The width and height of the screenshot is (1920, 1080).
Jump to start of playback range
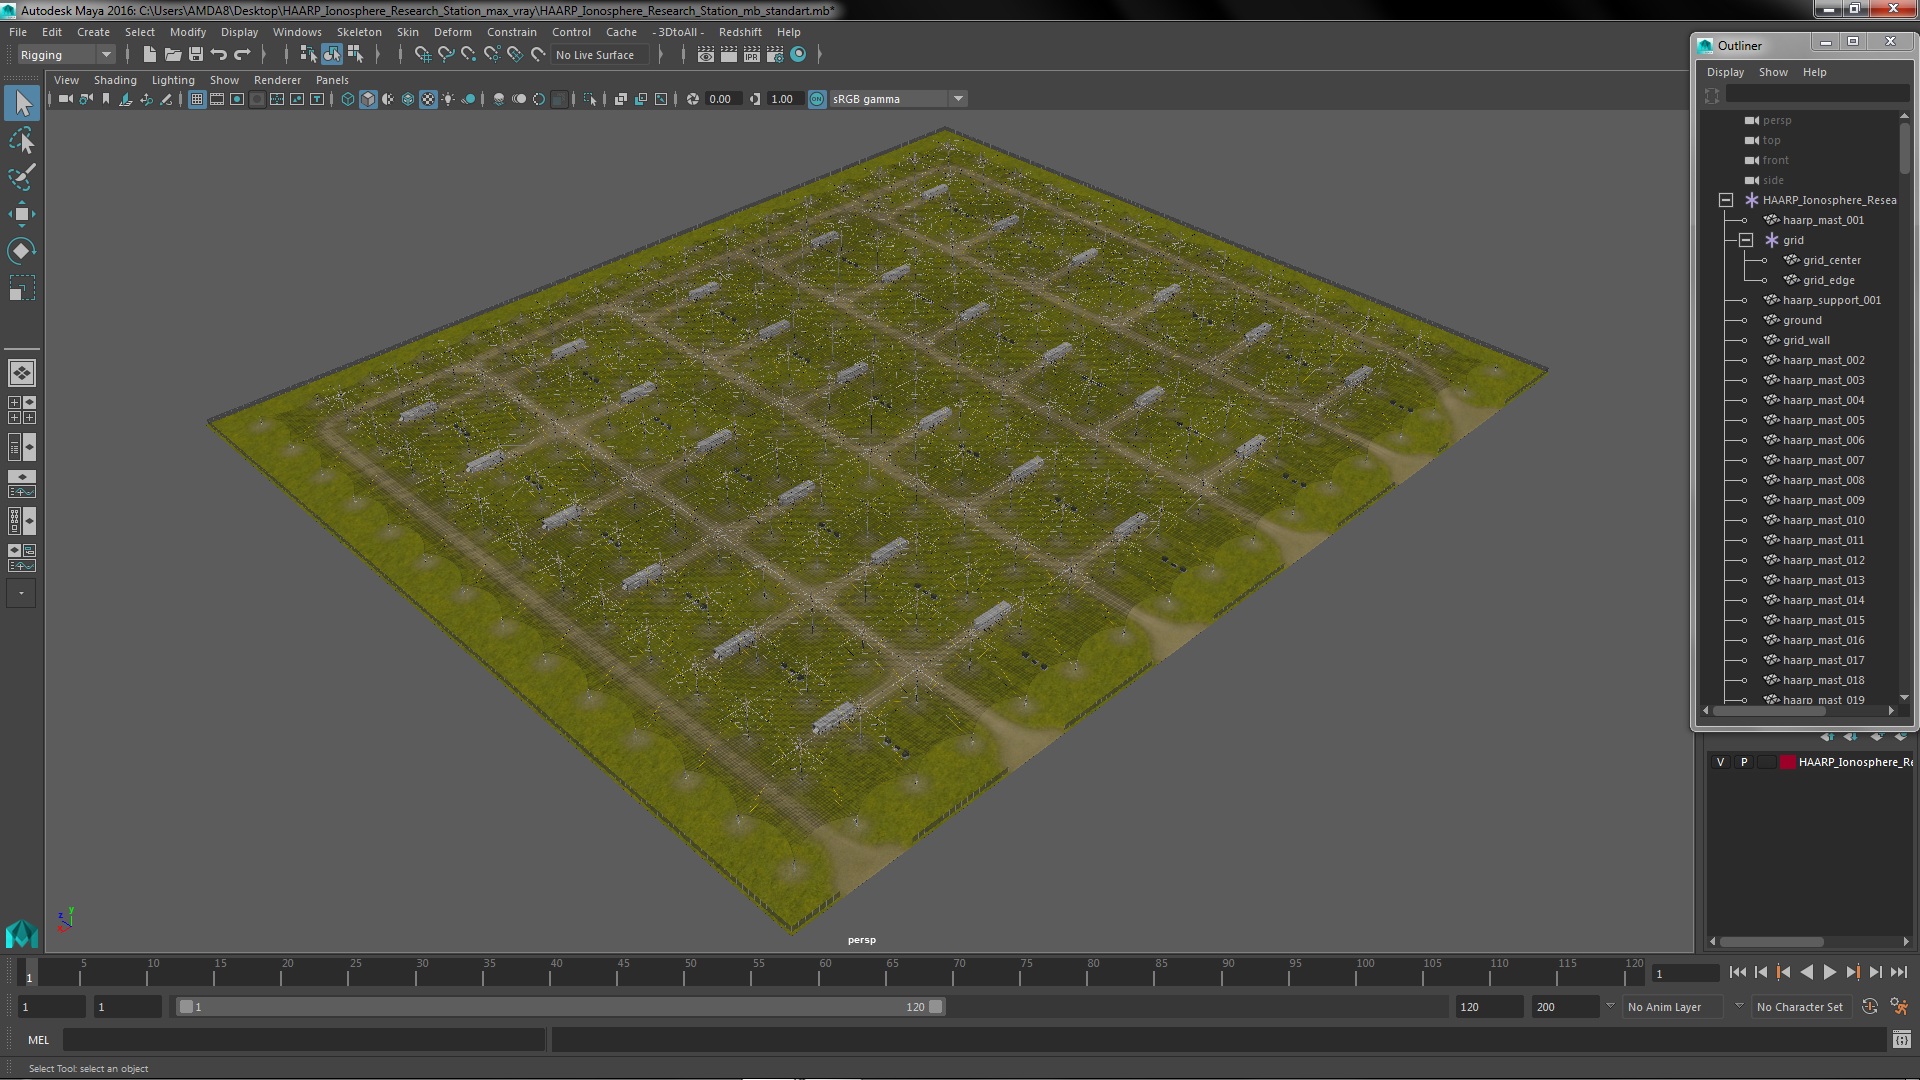(x=1737, y=973)
